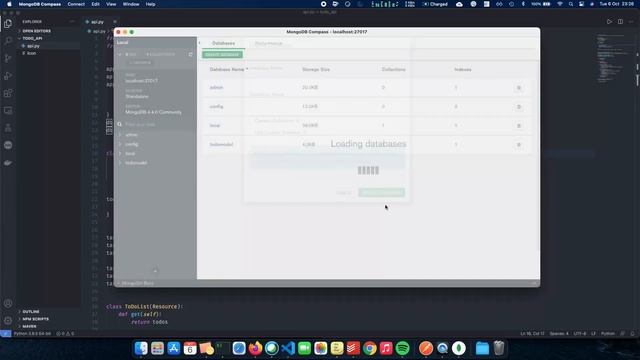This screenshot has height=360, width=640.
Task: Open the VS Code Search icon
Action: [8, 41]
